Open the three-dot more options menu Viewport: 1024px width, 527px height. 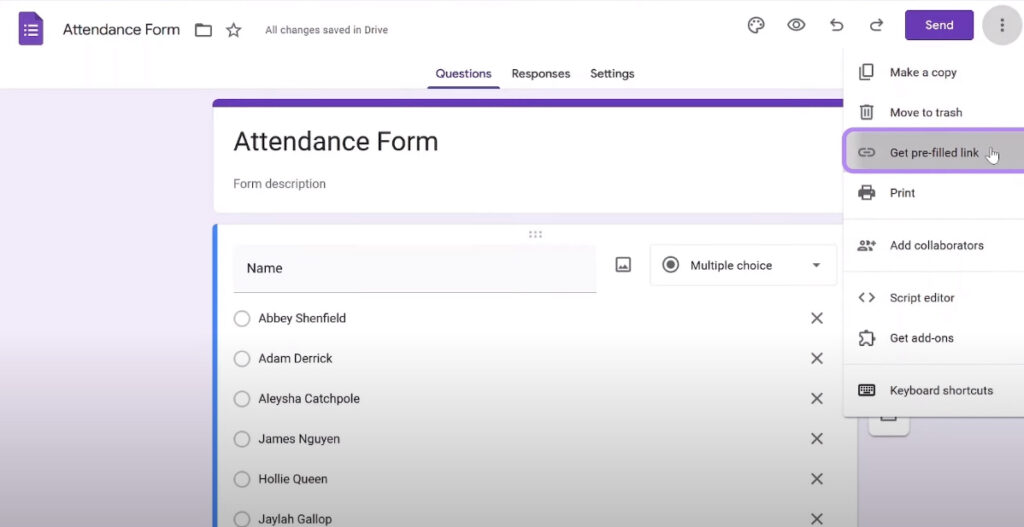coord(1002,25)
